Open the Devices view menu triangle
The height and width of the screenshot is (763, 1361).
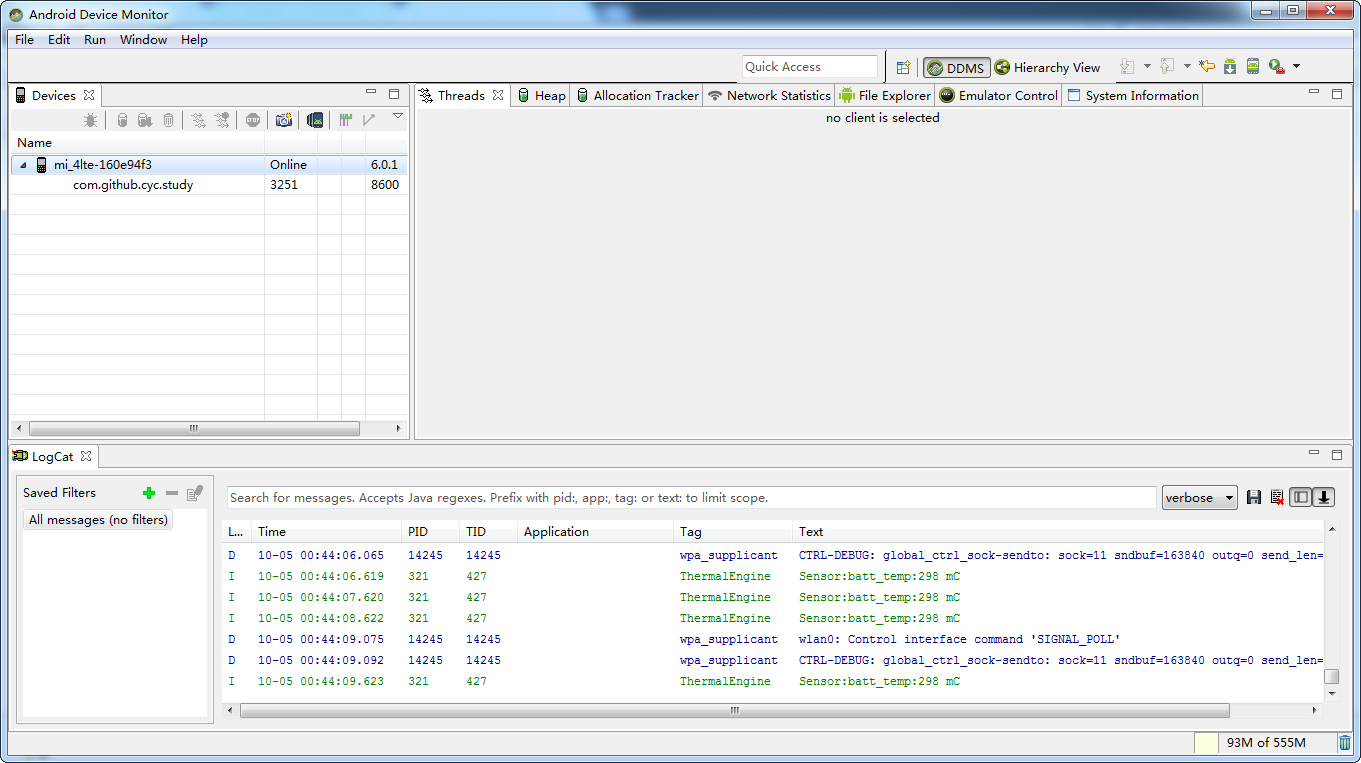pos(397,117)
